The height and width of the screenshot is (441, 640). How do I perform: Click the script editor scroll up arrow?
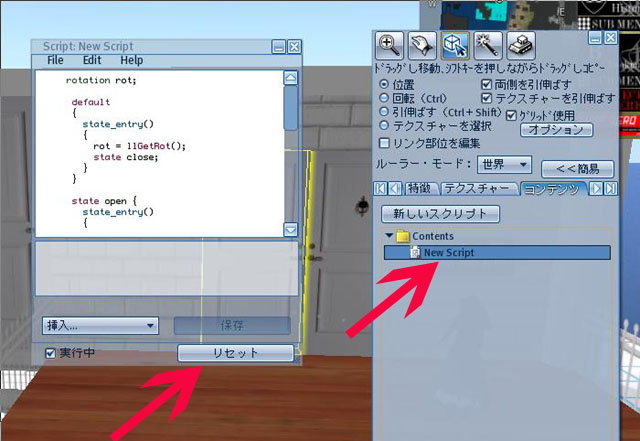click(291, 78)
